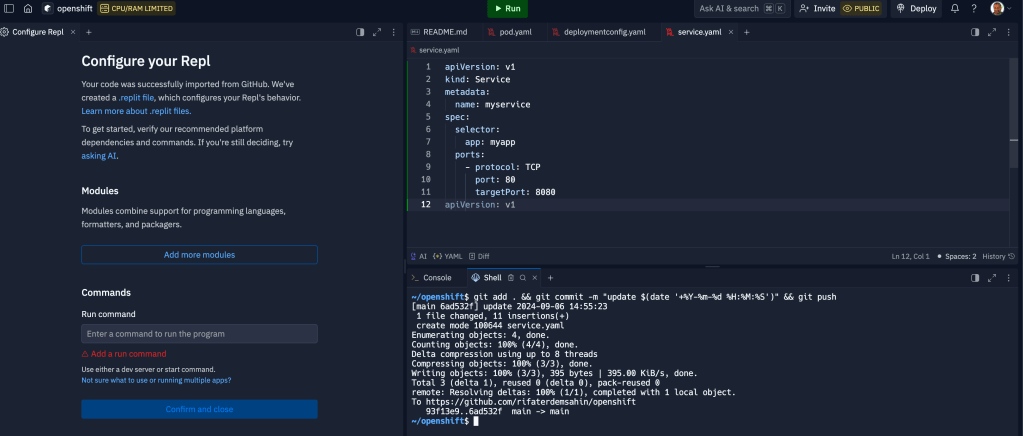Open AI assistant in editor status bar
Viewport: 1023px width, 436px height.
click(418, 257)
